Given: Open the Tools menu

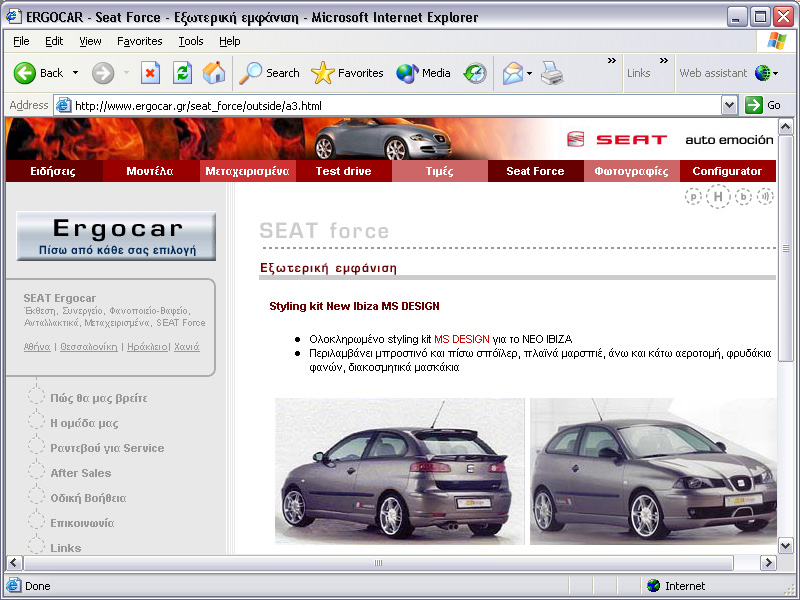Looking at the screenshot, I should 191,41.
